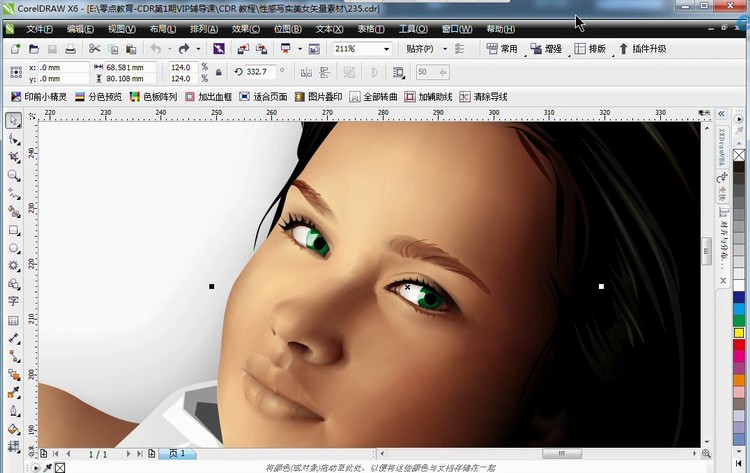Image resolution: width=750 pixels, height=473 pixels.
Task: Click the 适合页面 button
Action: 264,97
